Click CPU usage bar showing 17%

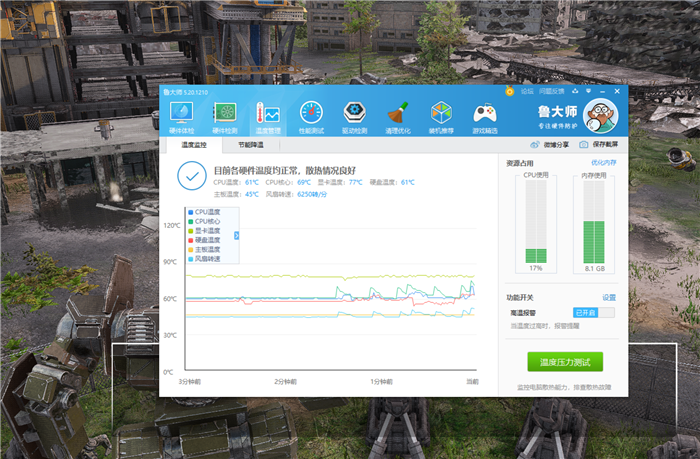coord(536,222)
